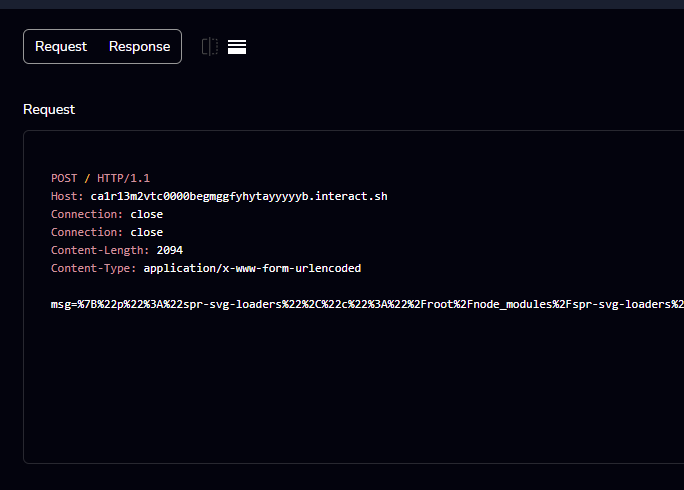Click the POST / HTTP/1.1 request line
Image resolution: width=684 pixels, height=490 pixels.
(x=100, y=178)
